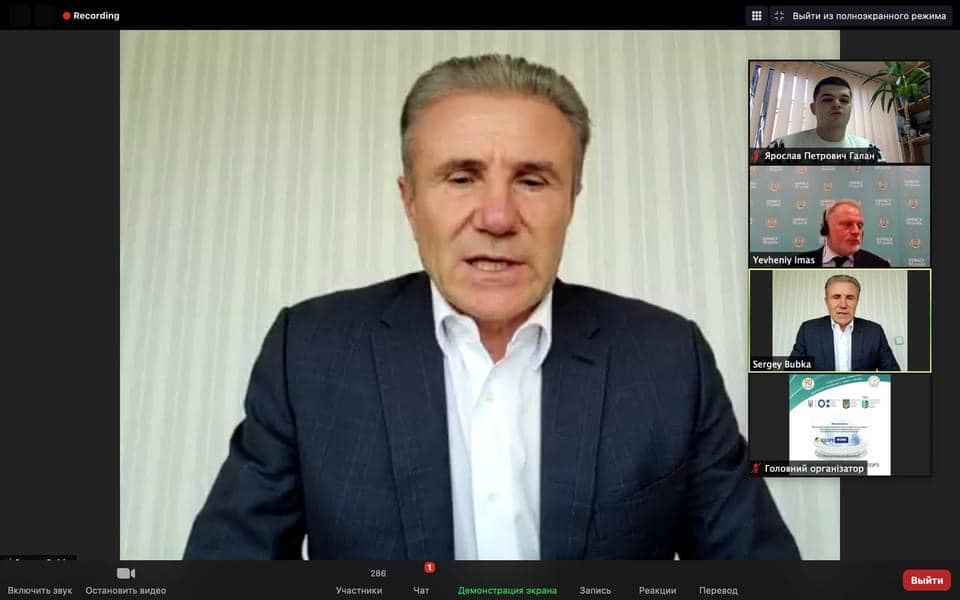Select the highlighted Sergey Bubka thumbnail
Viewport: 960px width, 600px height.
(840, 320)
